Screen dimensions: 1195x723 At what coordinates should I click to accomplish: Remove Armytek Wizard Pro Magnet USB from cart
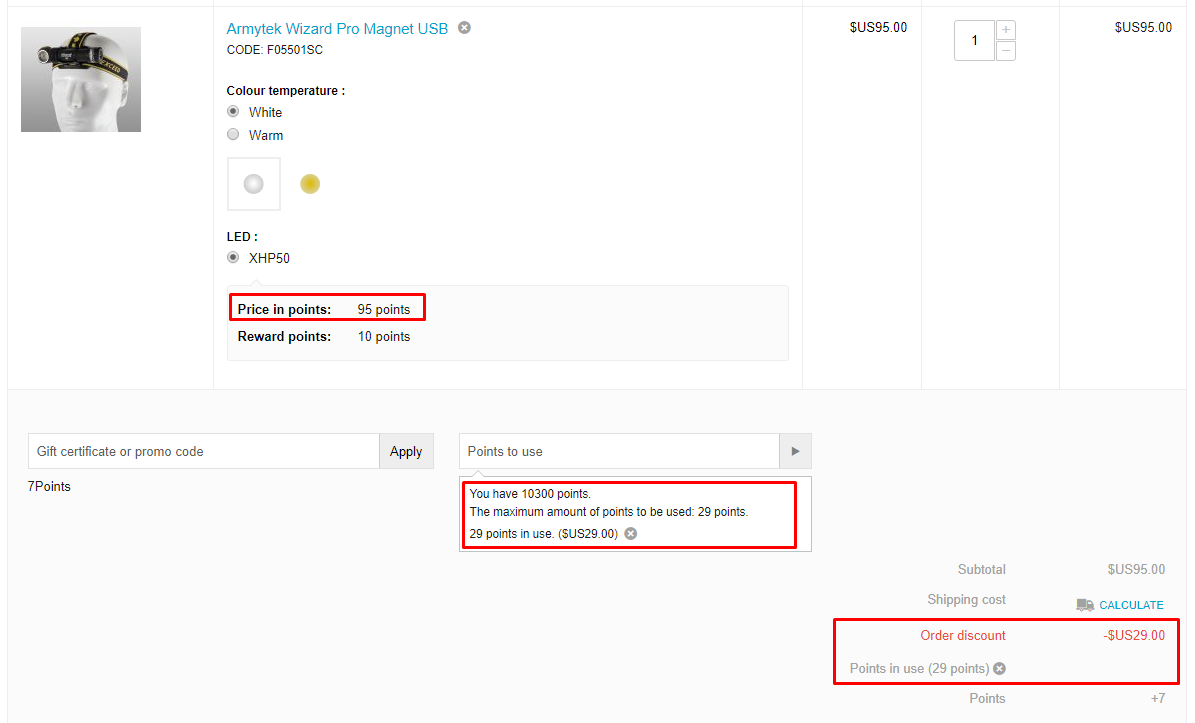pos(464,27)
